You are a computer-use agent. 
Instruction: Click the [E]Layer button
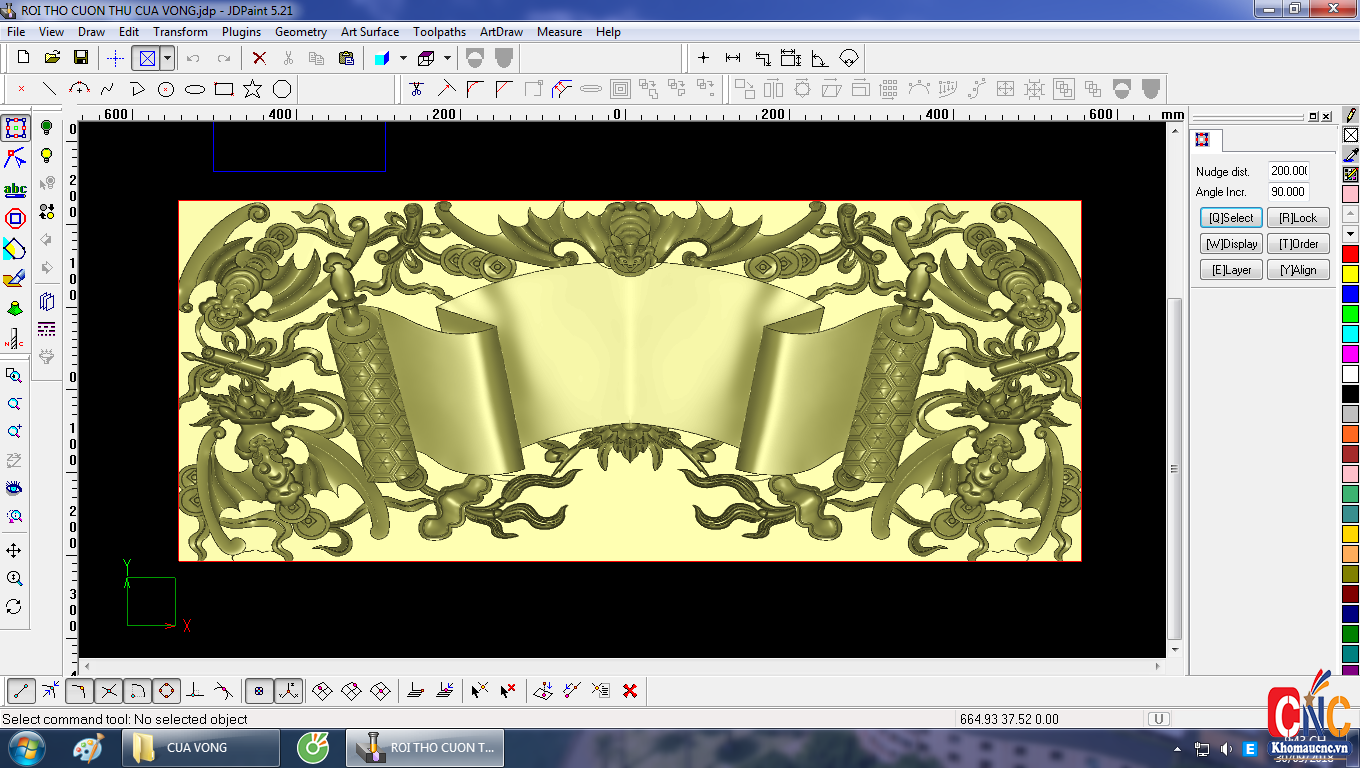pos(1231,270)
